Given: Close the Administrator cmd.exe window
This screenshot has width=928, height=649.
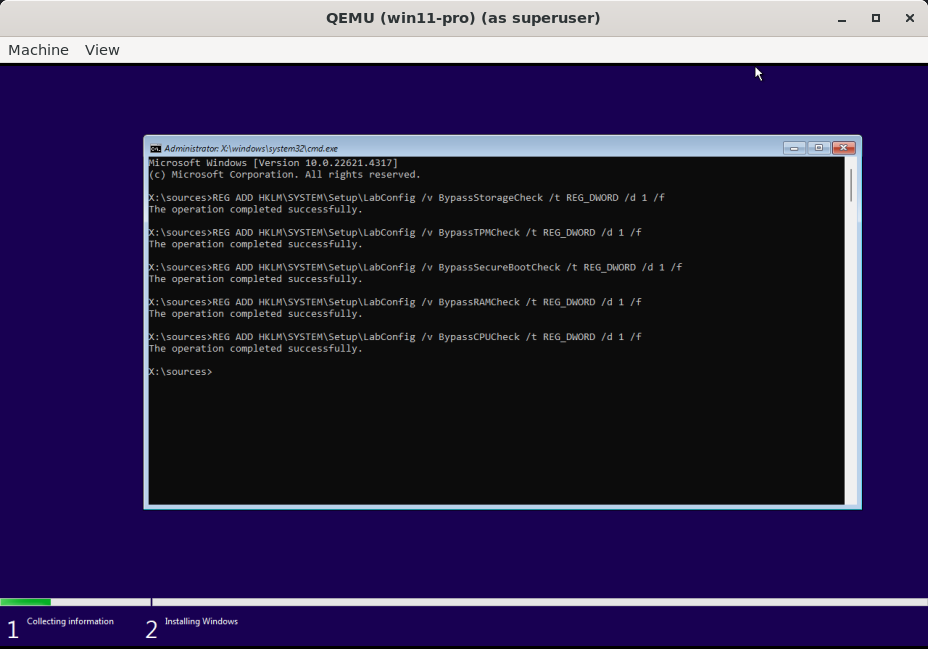Looking at the screenshot, I should pos(843,148).
